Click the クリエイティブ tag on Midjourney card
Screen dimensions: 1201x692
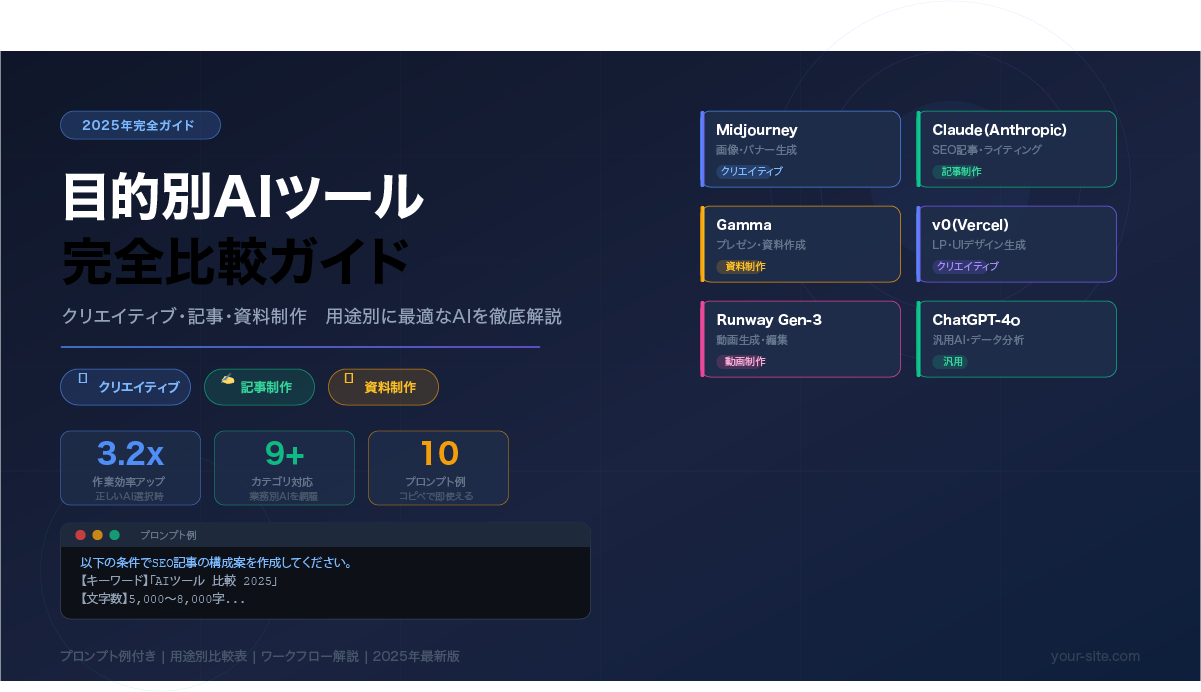751,171
